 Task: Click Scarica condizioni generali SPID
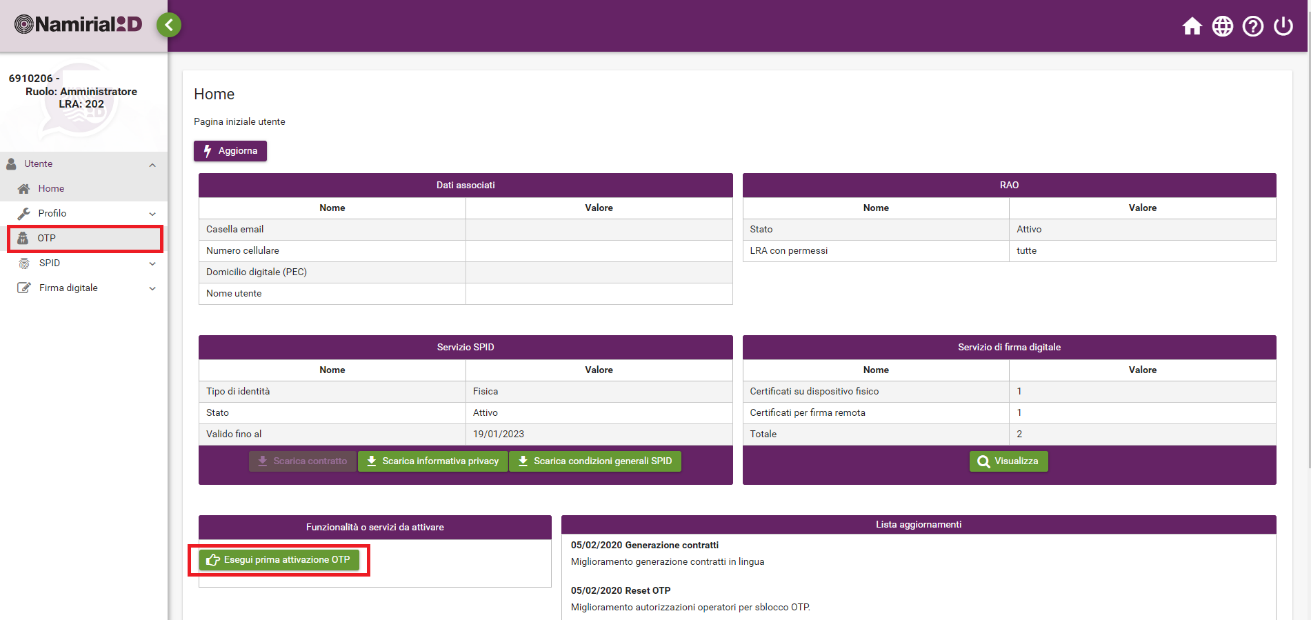point(595,461)
